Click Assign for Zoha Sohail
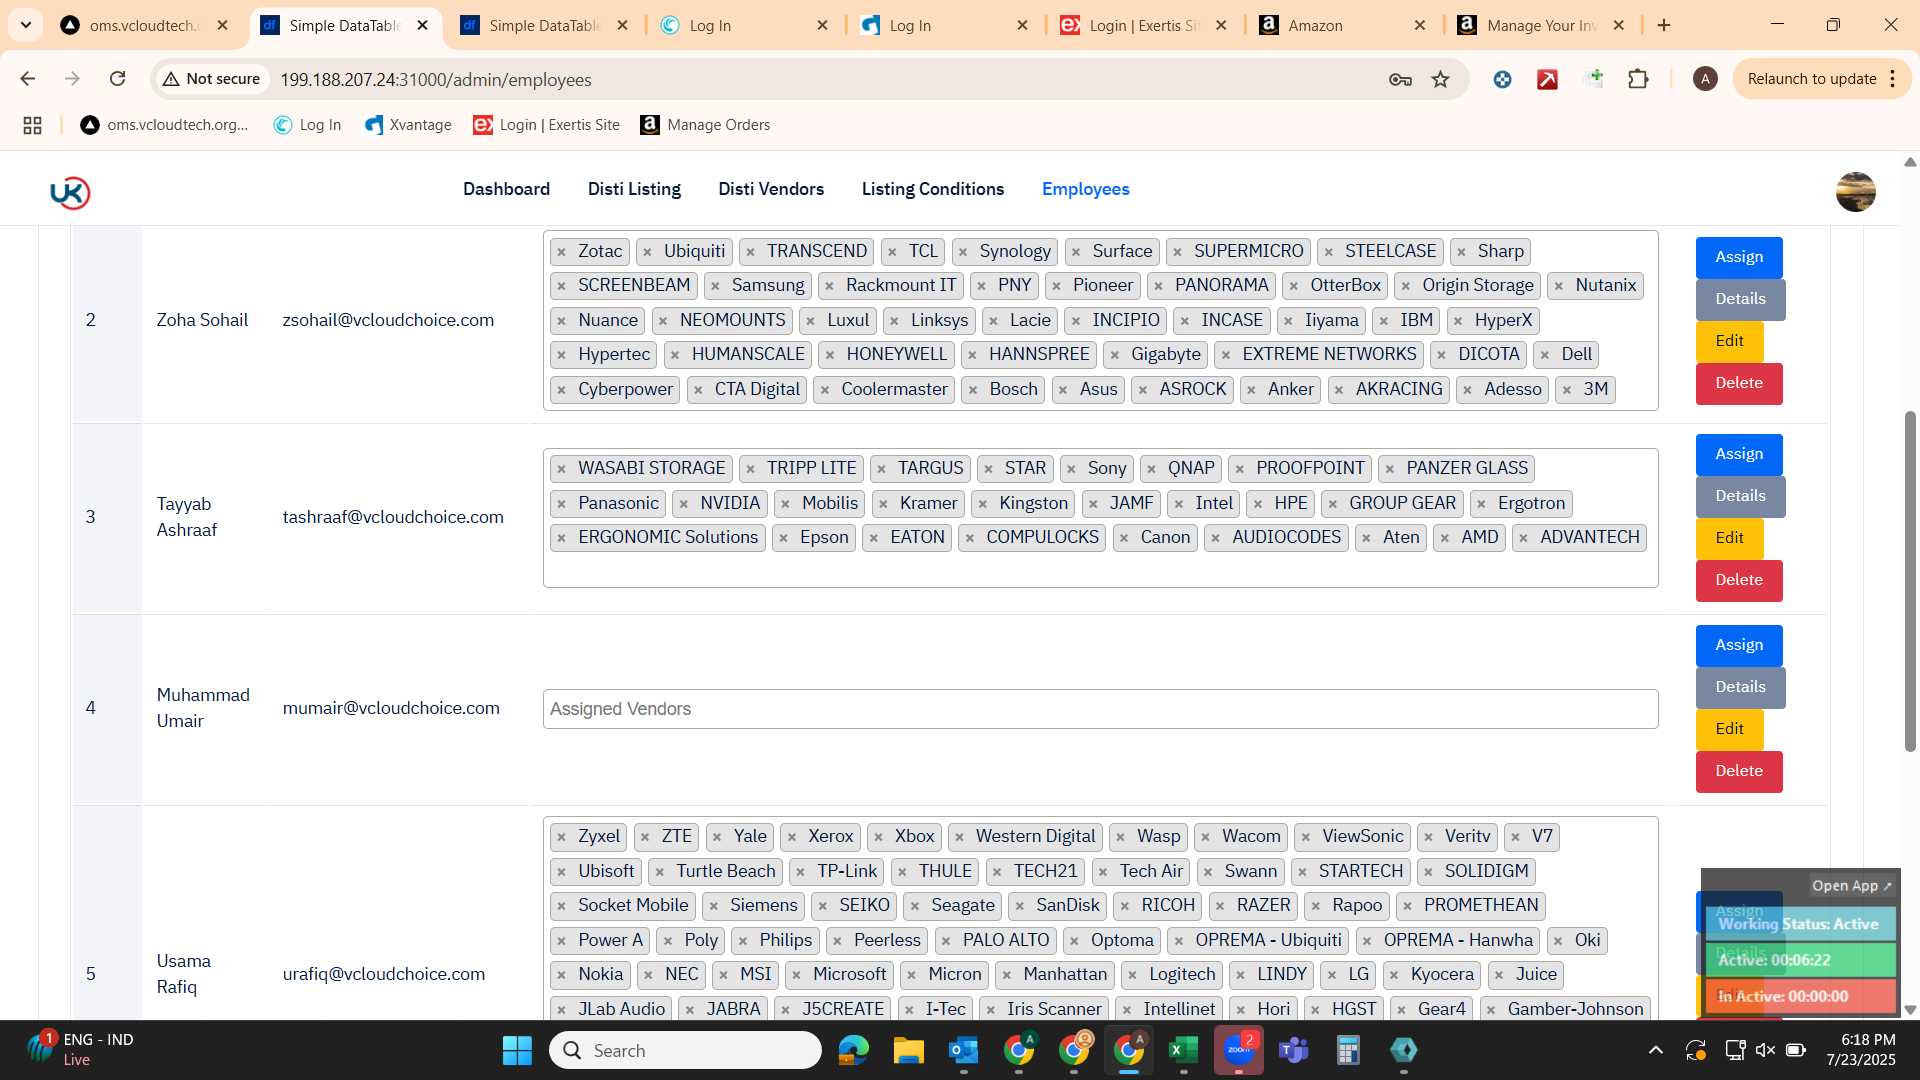Screen dimensions: 1920x1080 [1739, 258]
